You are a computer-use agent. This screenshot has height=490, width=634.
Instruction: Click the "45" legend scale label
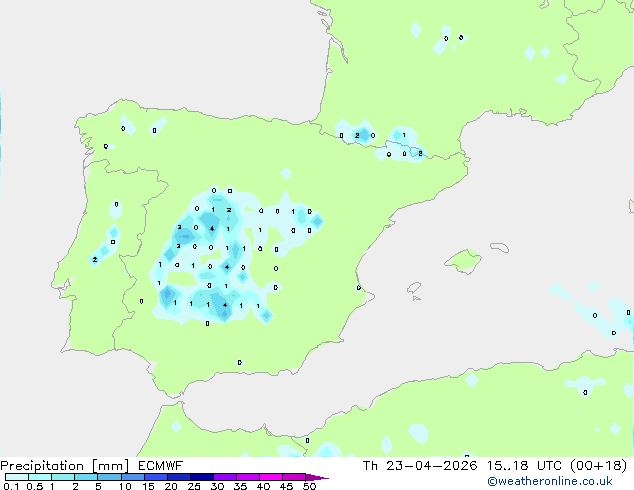point(286,486)
